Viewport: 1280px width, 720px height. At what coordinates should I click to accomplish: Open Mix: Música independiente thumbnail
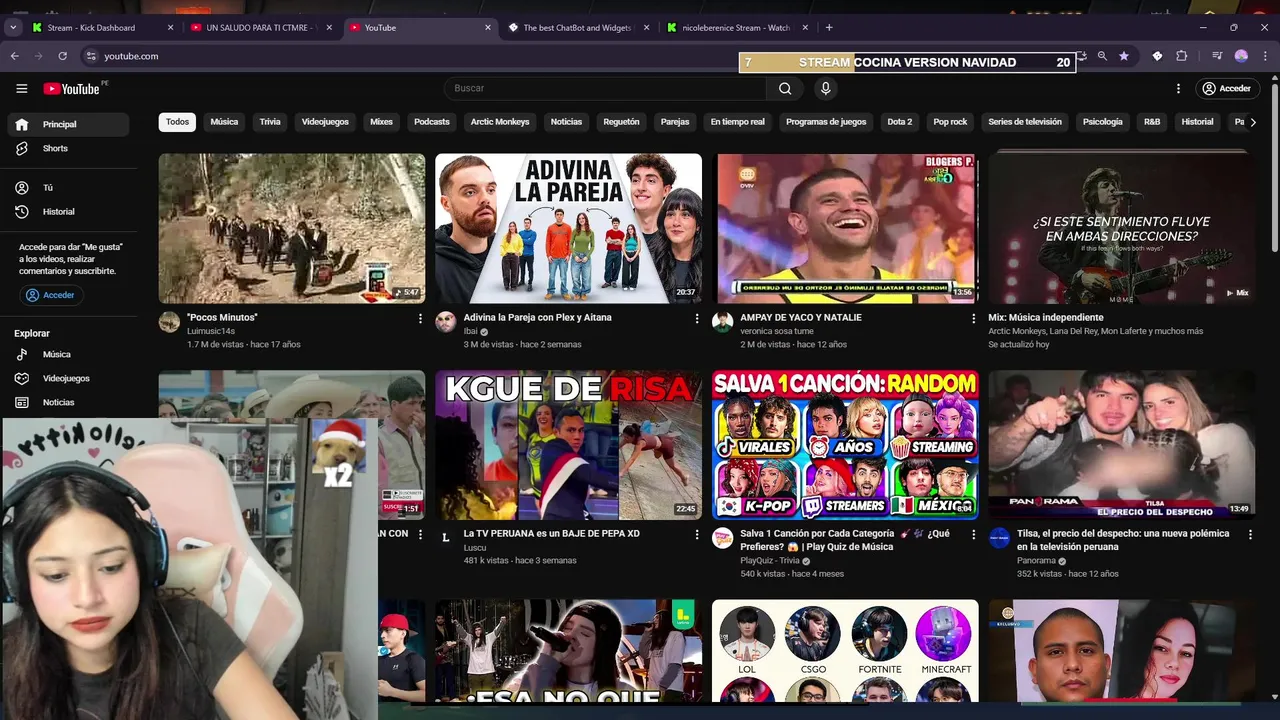[x=1122, y=228]
